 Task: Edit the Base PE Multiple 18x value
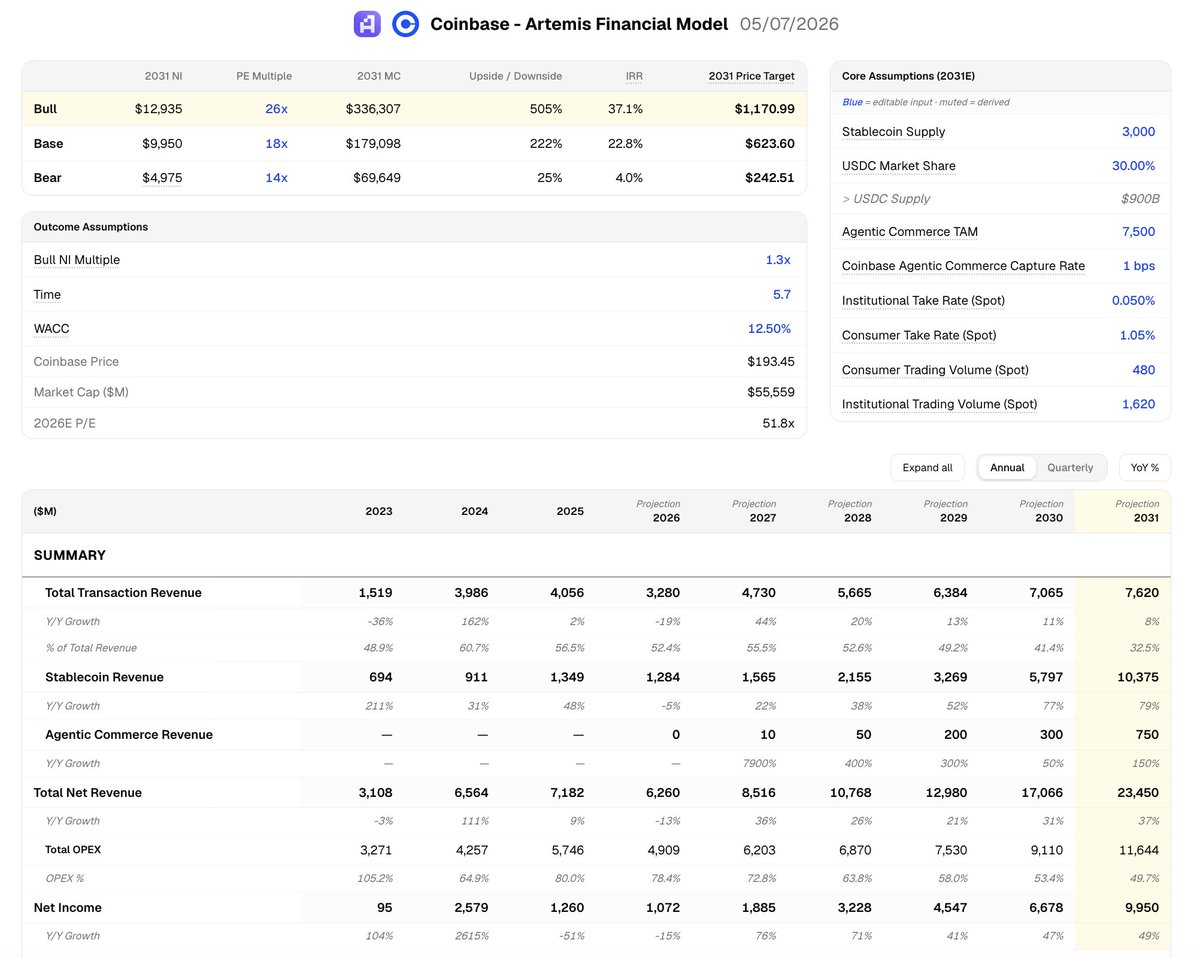[x=276, y=143]
